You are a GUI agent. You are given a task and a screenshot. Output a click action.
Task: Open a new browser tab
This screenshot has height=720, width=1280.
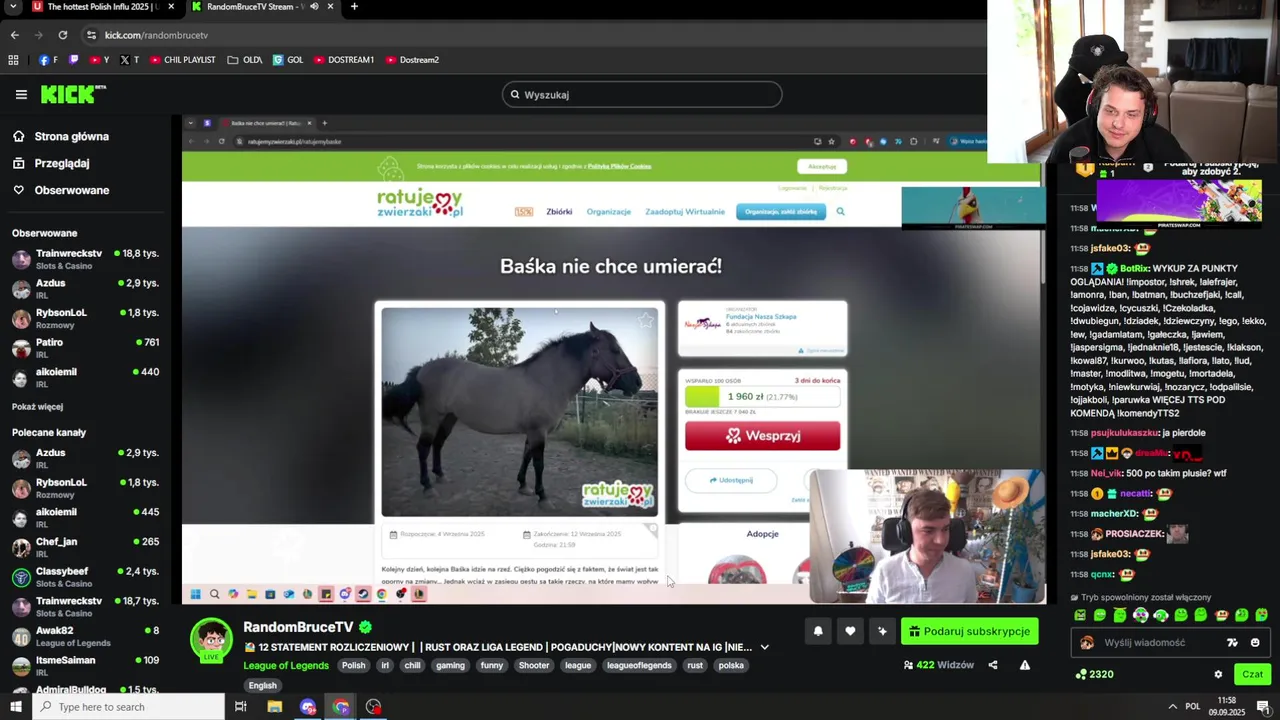[354, 7]
